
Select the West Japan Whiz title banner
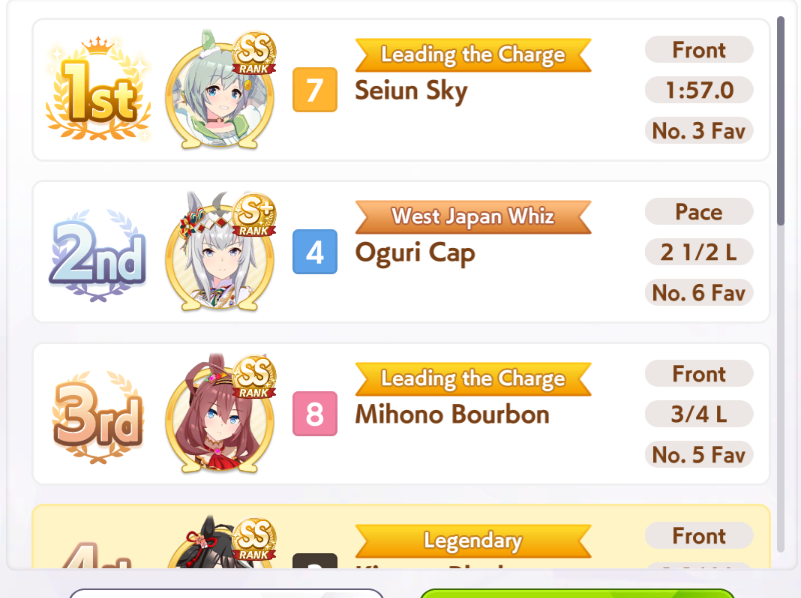pos(473,217)
